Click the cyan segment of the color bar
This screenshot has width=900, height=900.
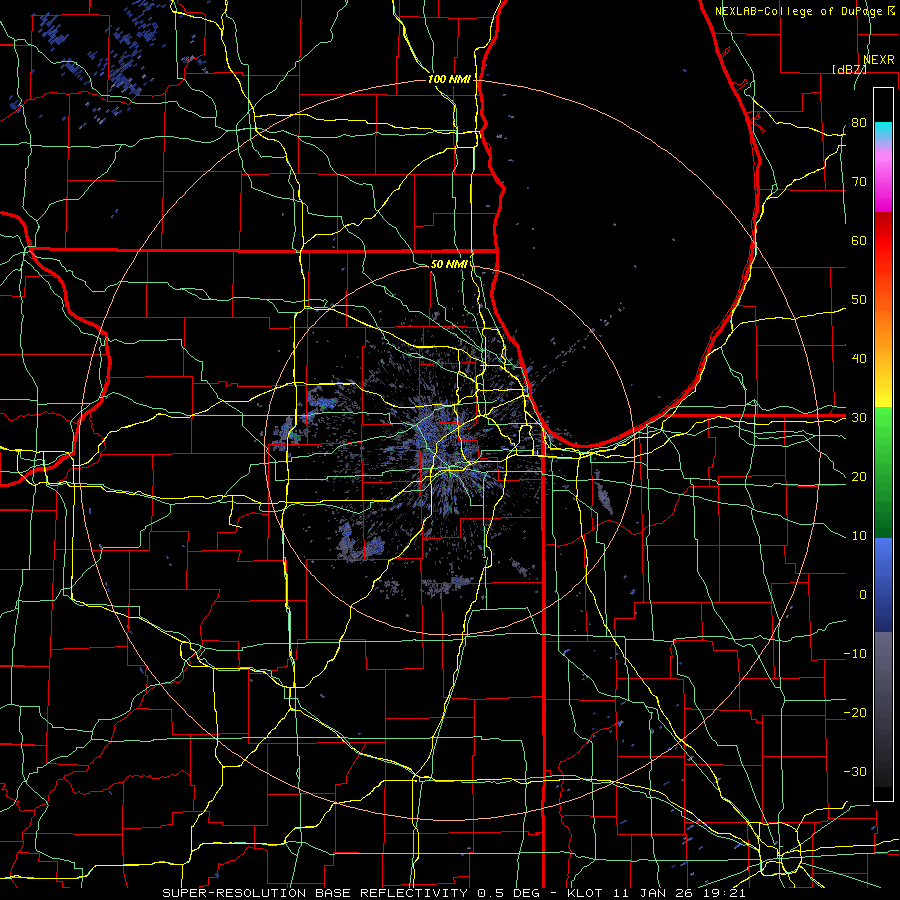pyautogui.click(x=883, y=132)
